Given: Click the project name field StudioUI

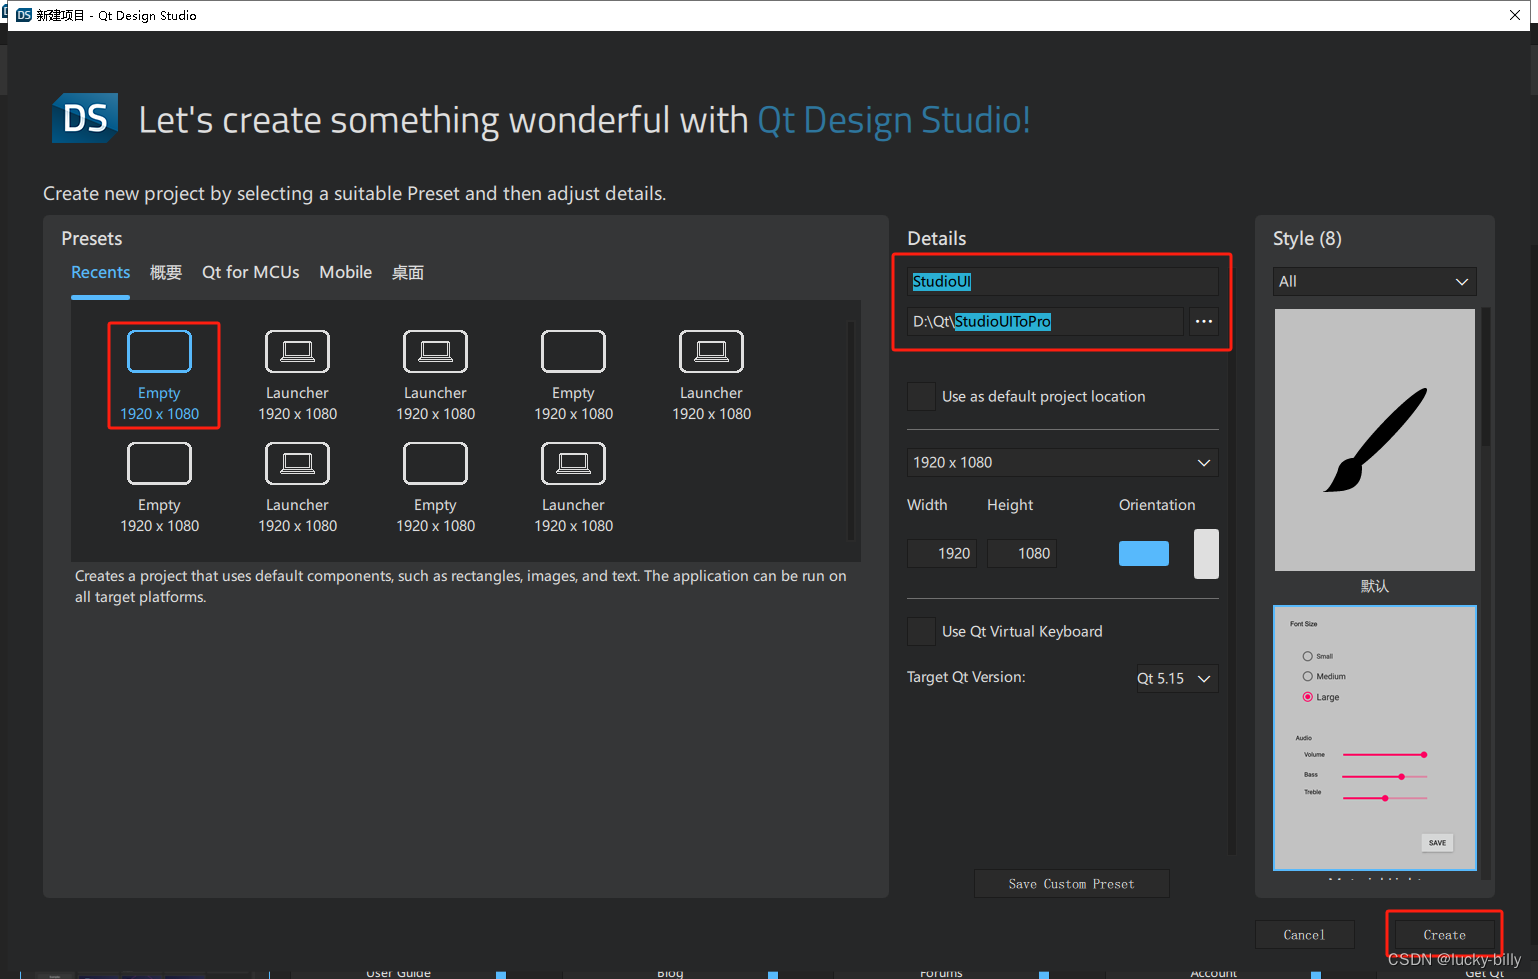Looking at the screenshot, I should point(1063,281).
